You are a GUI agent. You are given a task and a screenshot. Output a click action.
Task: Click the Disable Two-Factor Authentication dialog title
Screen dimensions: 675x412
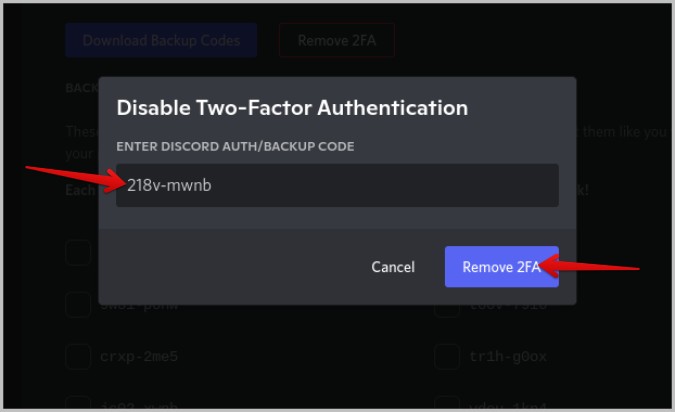292,107
